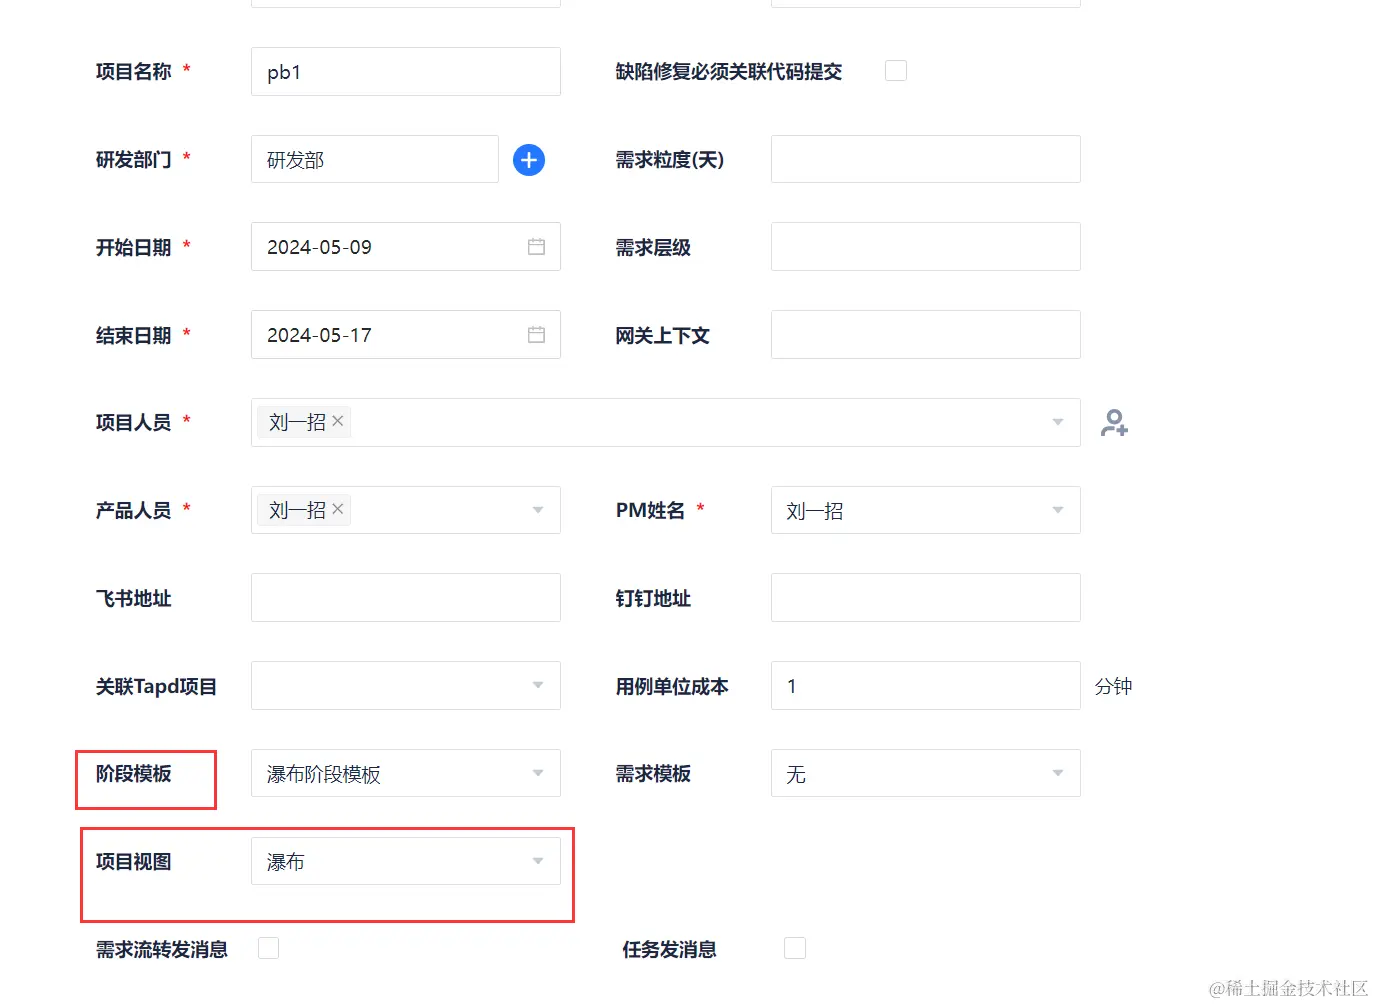Screen dimensions: 1375x1005
Task: Click the add-user icon next to 项目人员
Action: [1114, 423]
